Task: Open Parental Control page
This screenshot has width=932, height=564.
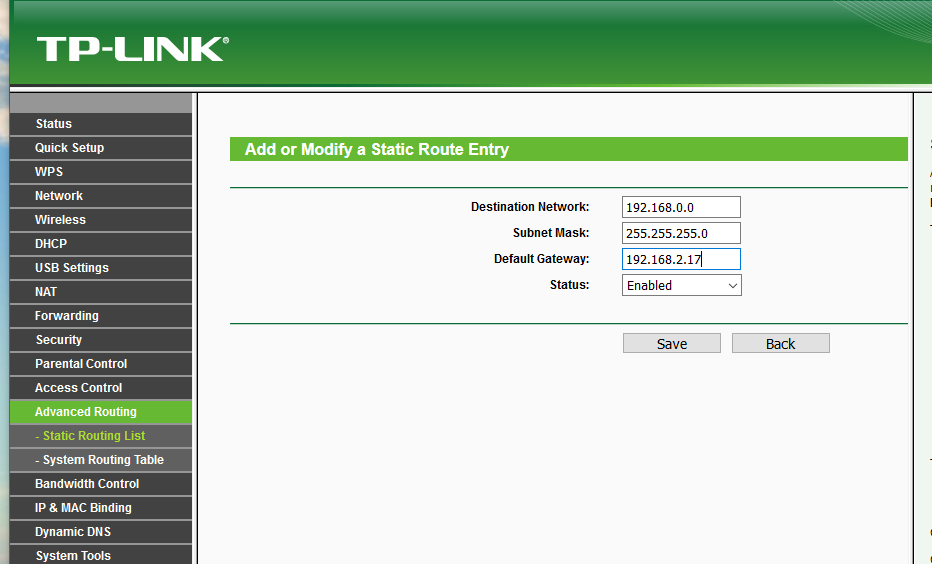Action: tap(101, 364)
